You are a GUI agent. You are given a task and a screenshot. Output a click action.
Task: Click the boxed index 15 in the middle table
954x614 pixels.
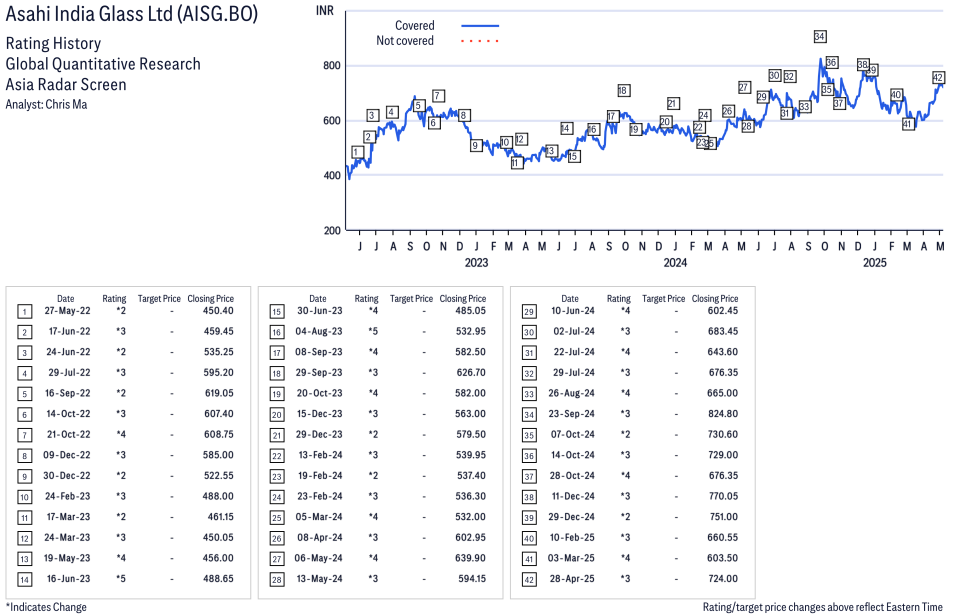coord(277,312)
